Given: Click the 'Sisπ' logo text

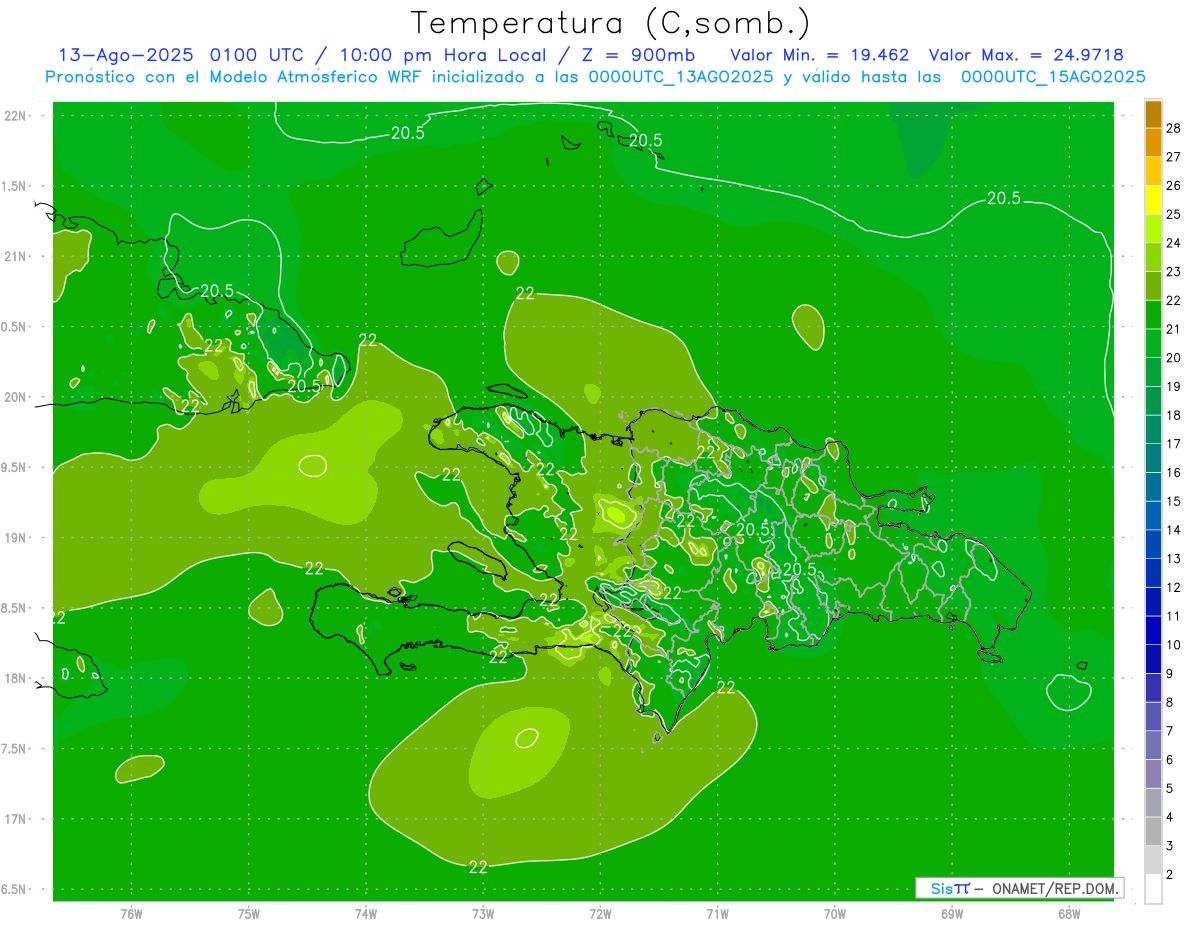Looking at the screenshot, I should [950, 888].
